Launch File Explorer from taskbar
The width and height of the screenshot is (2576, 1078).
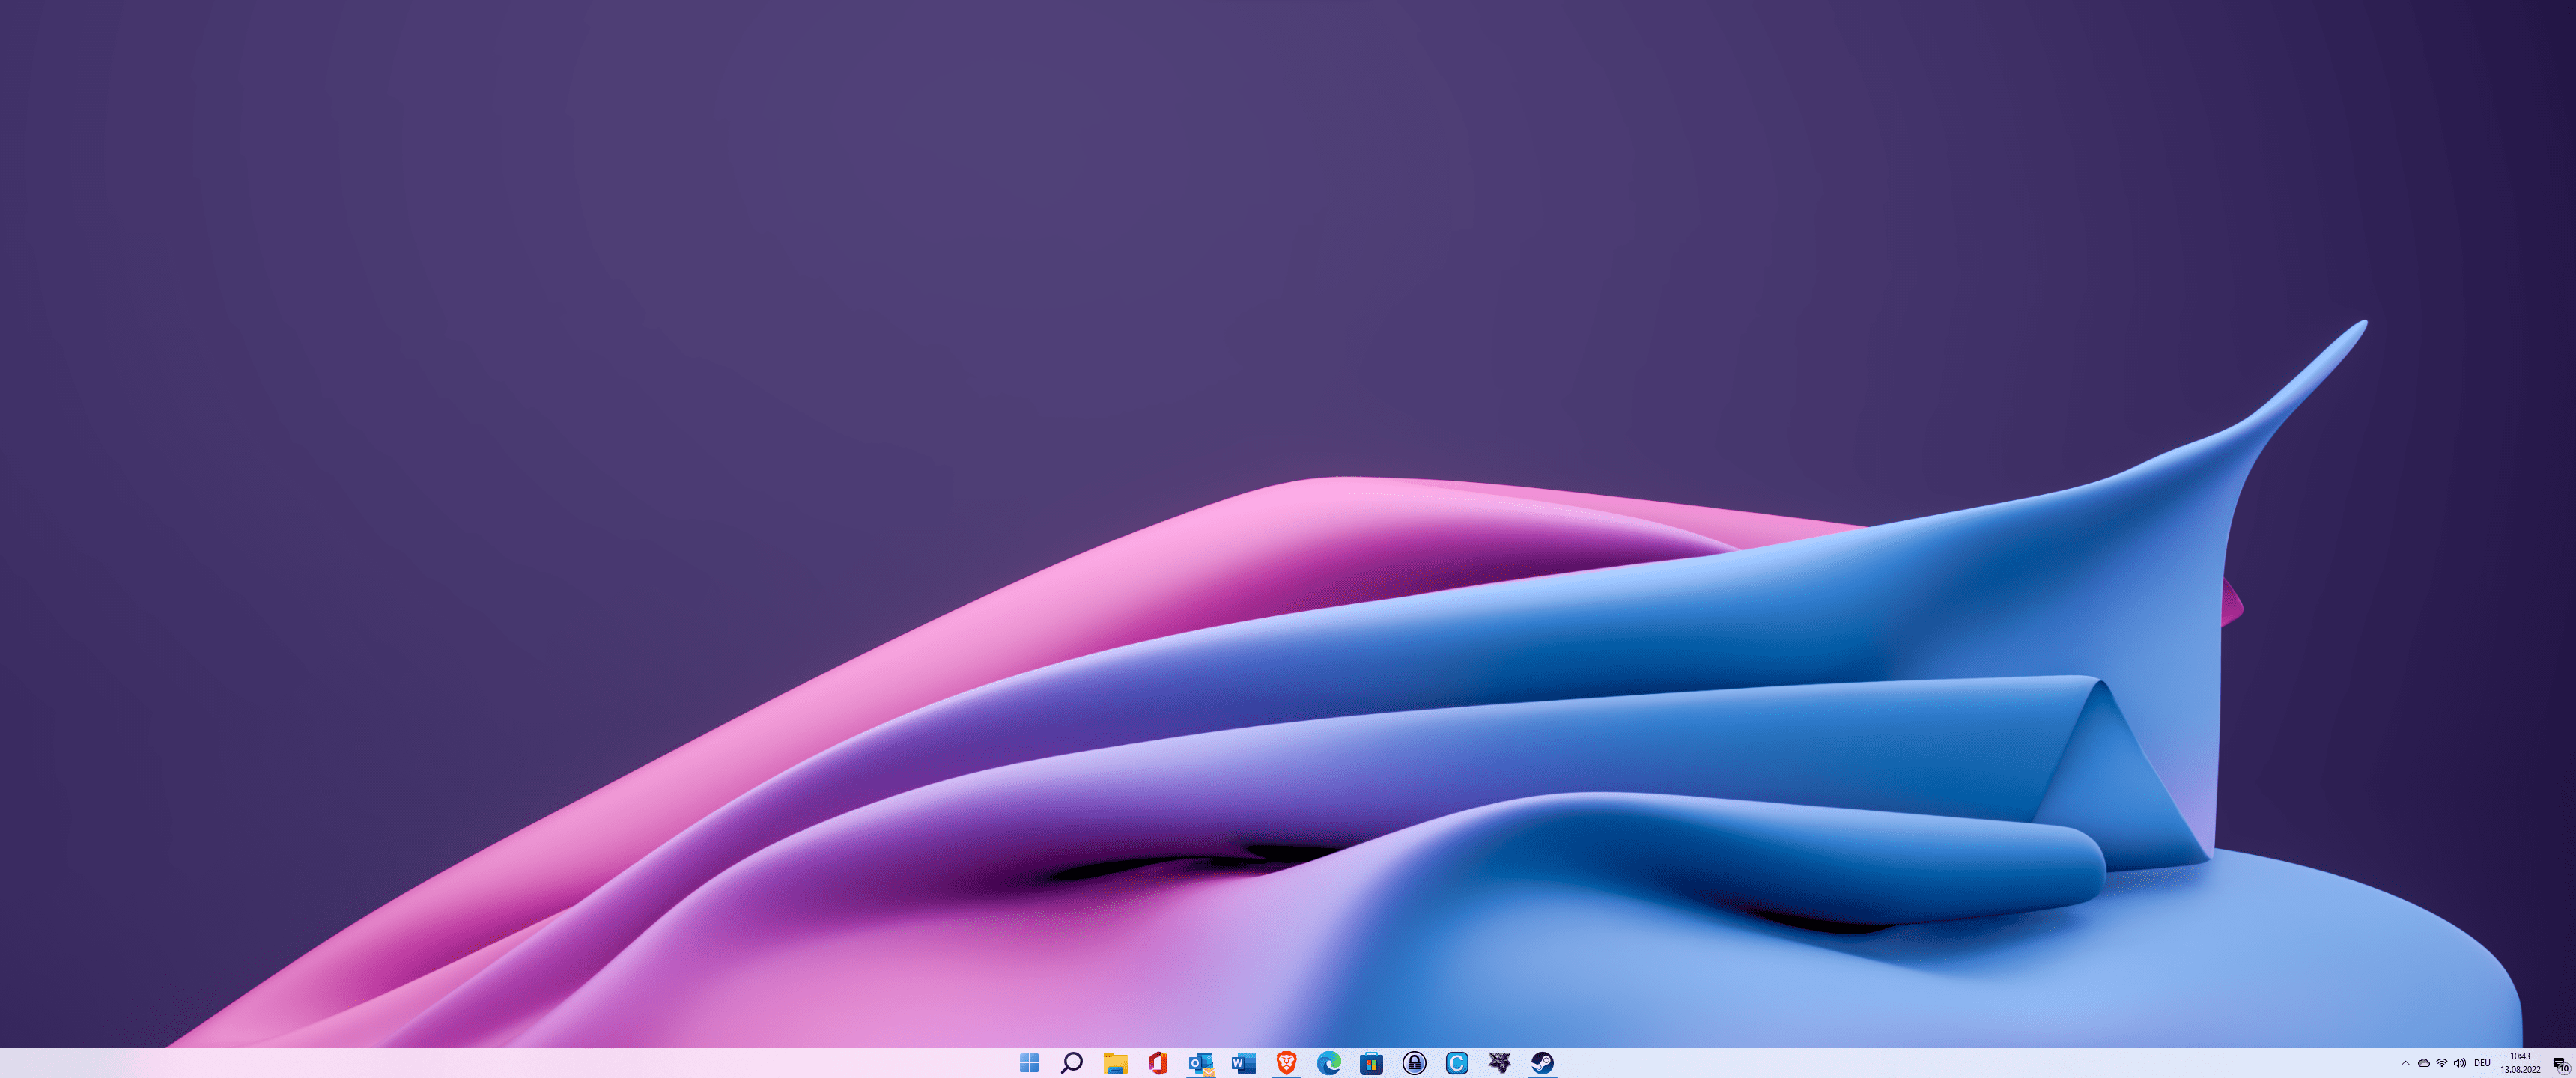(1115, 1062)
